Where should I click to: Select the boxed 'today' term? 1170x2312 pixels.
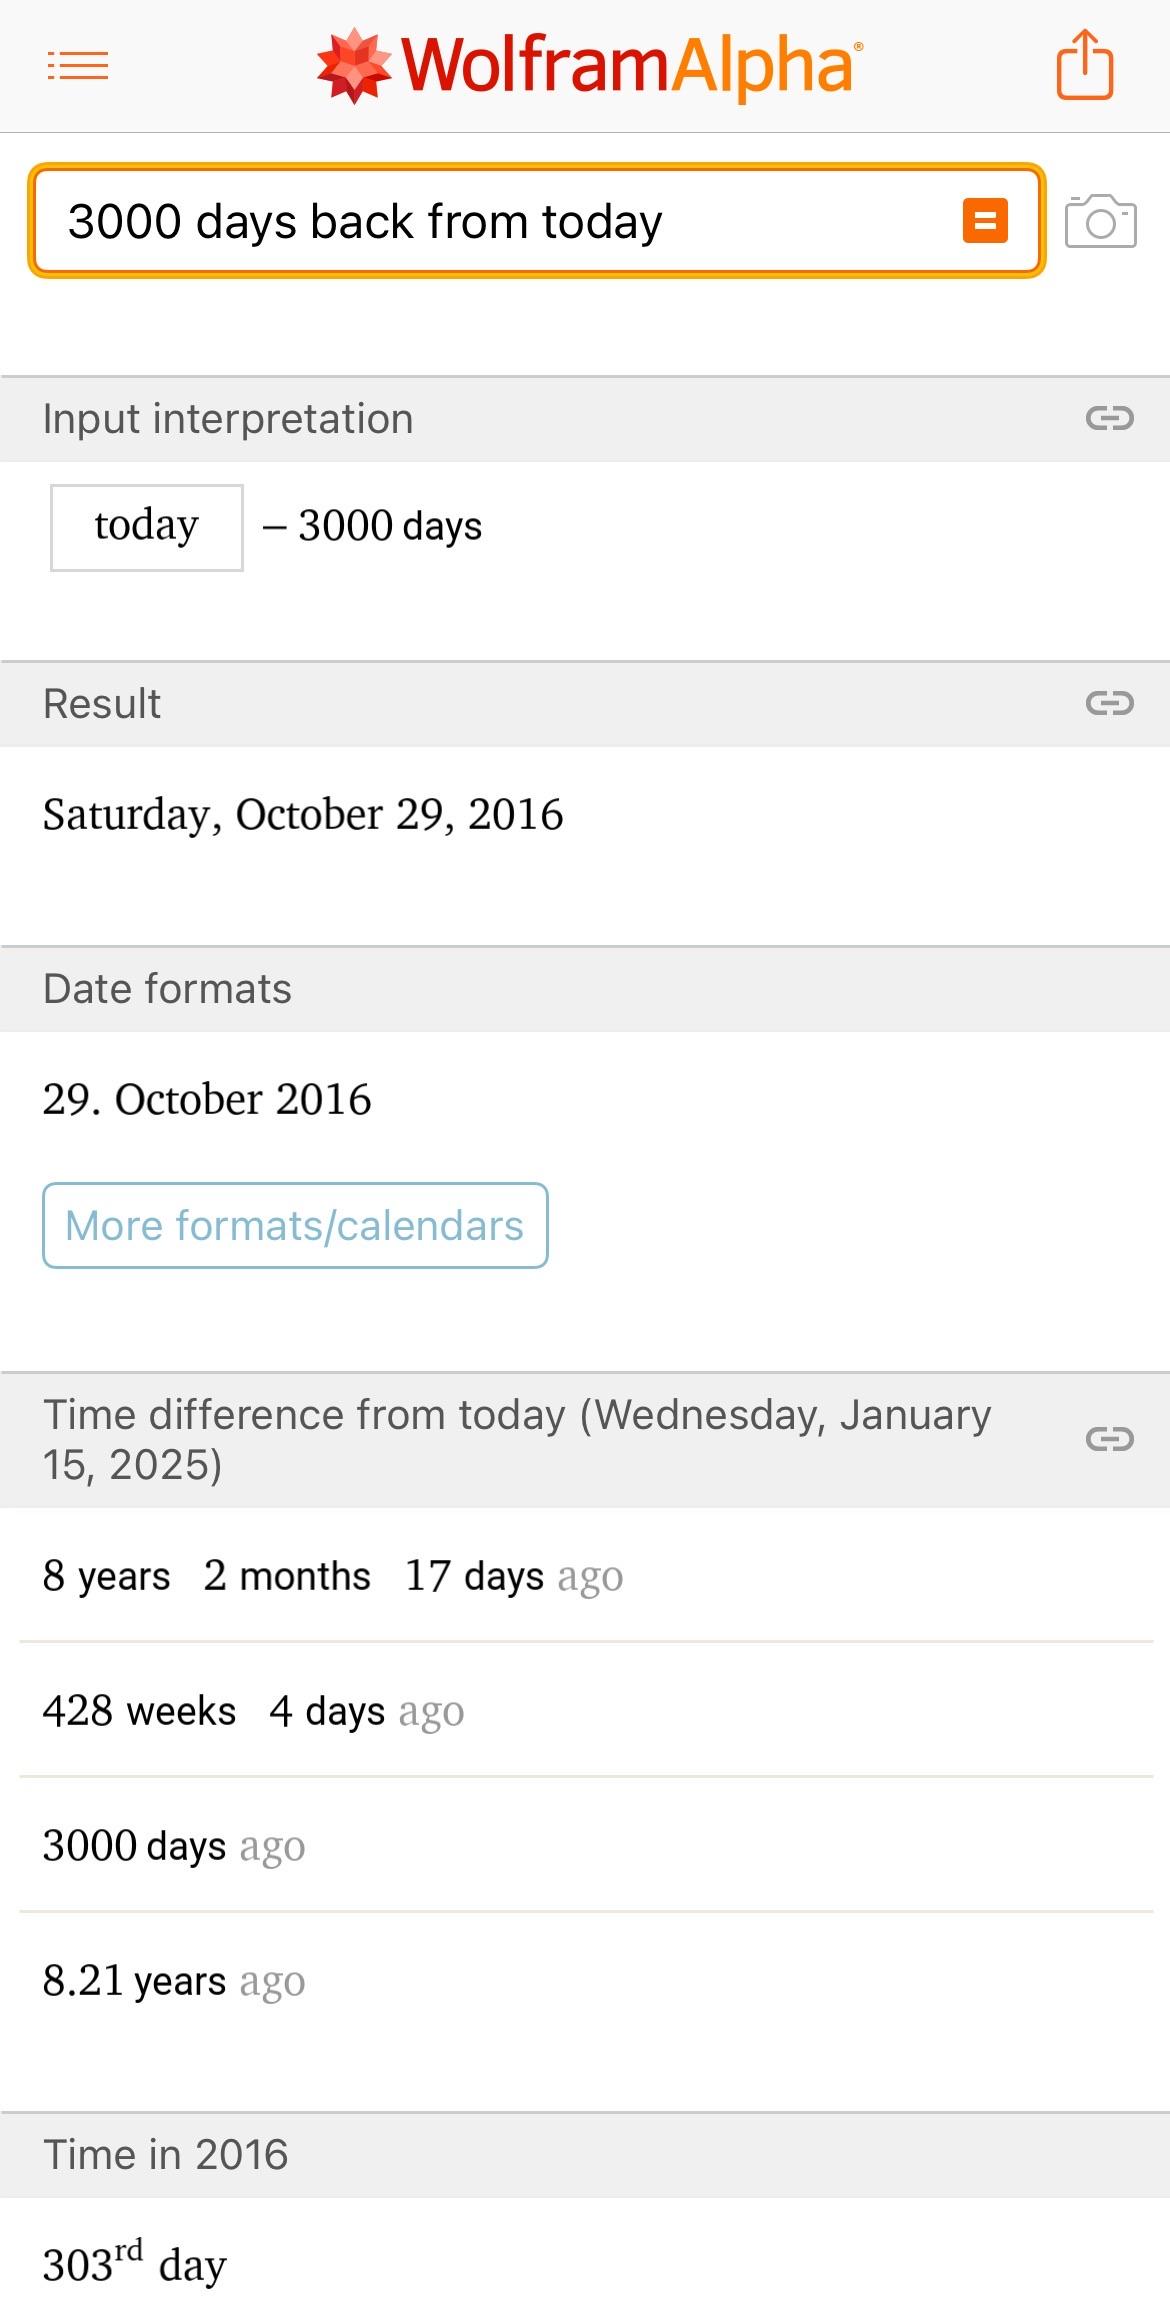pos(147,527)
